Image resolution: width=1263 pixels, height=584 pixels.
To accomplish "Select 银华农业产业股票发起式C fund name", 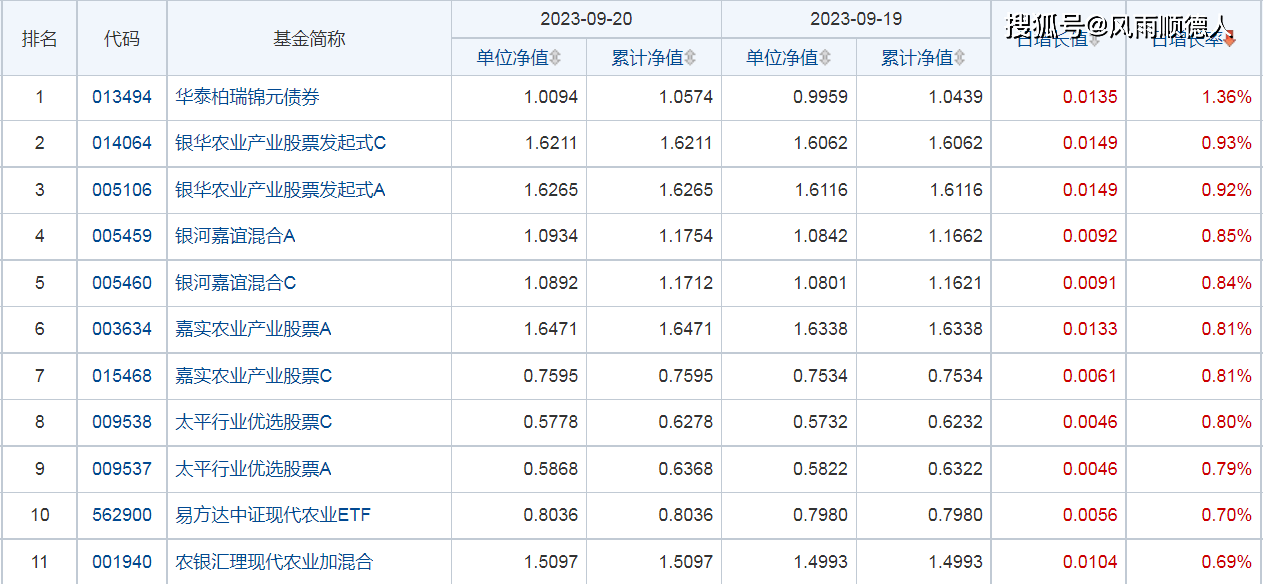I will point(280,143).
